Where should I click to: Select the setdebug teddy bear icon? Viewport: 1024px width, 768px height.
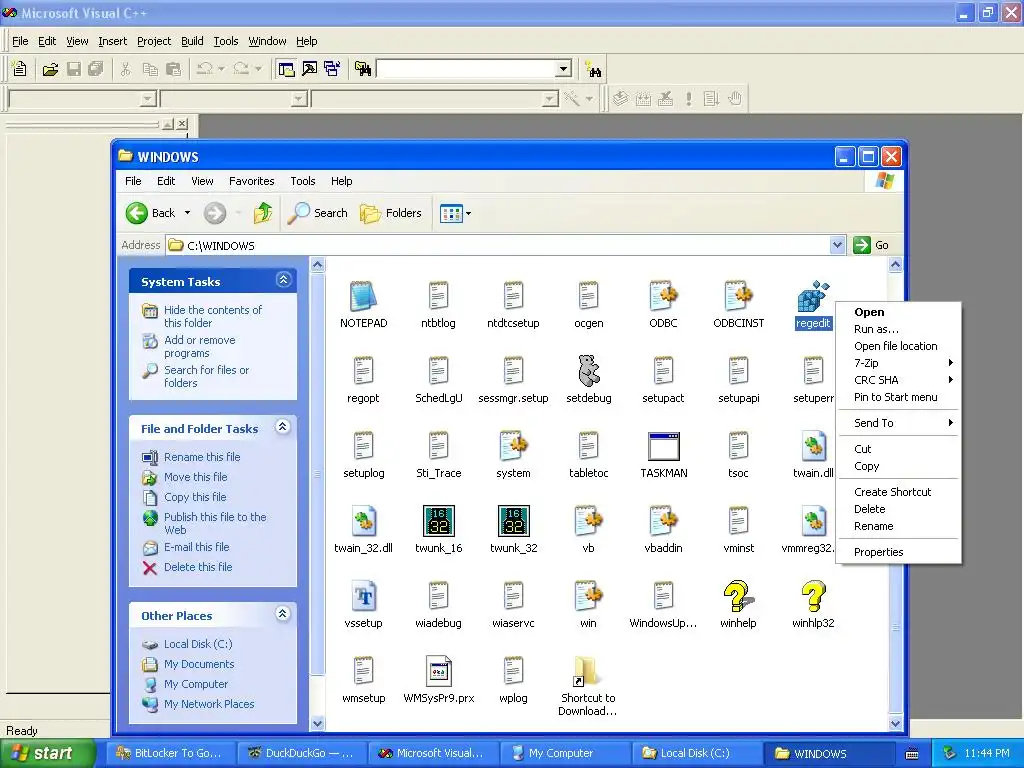point(588,371)
